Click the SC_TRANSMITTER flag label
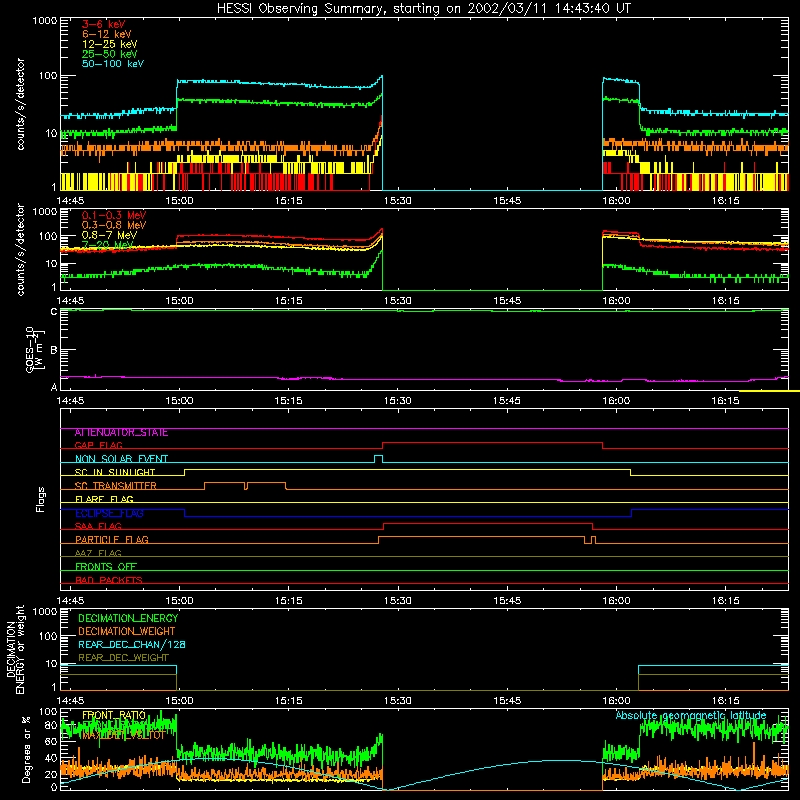The image size is (800, 800). click(x=116, y=485)
